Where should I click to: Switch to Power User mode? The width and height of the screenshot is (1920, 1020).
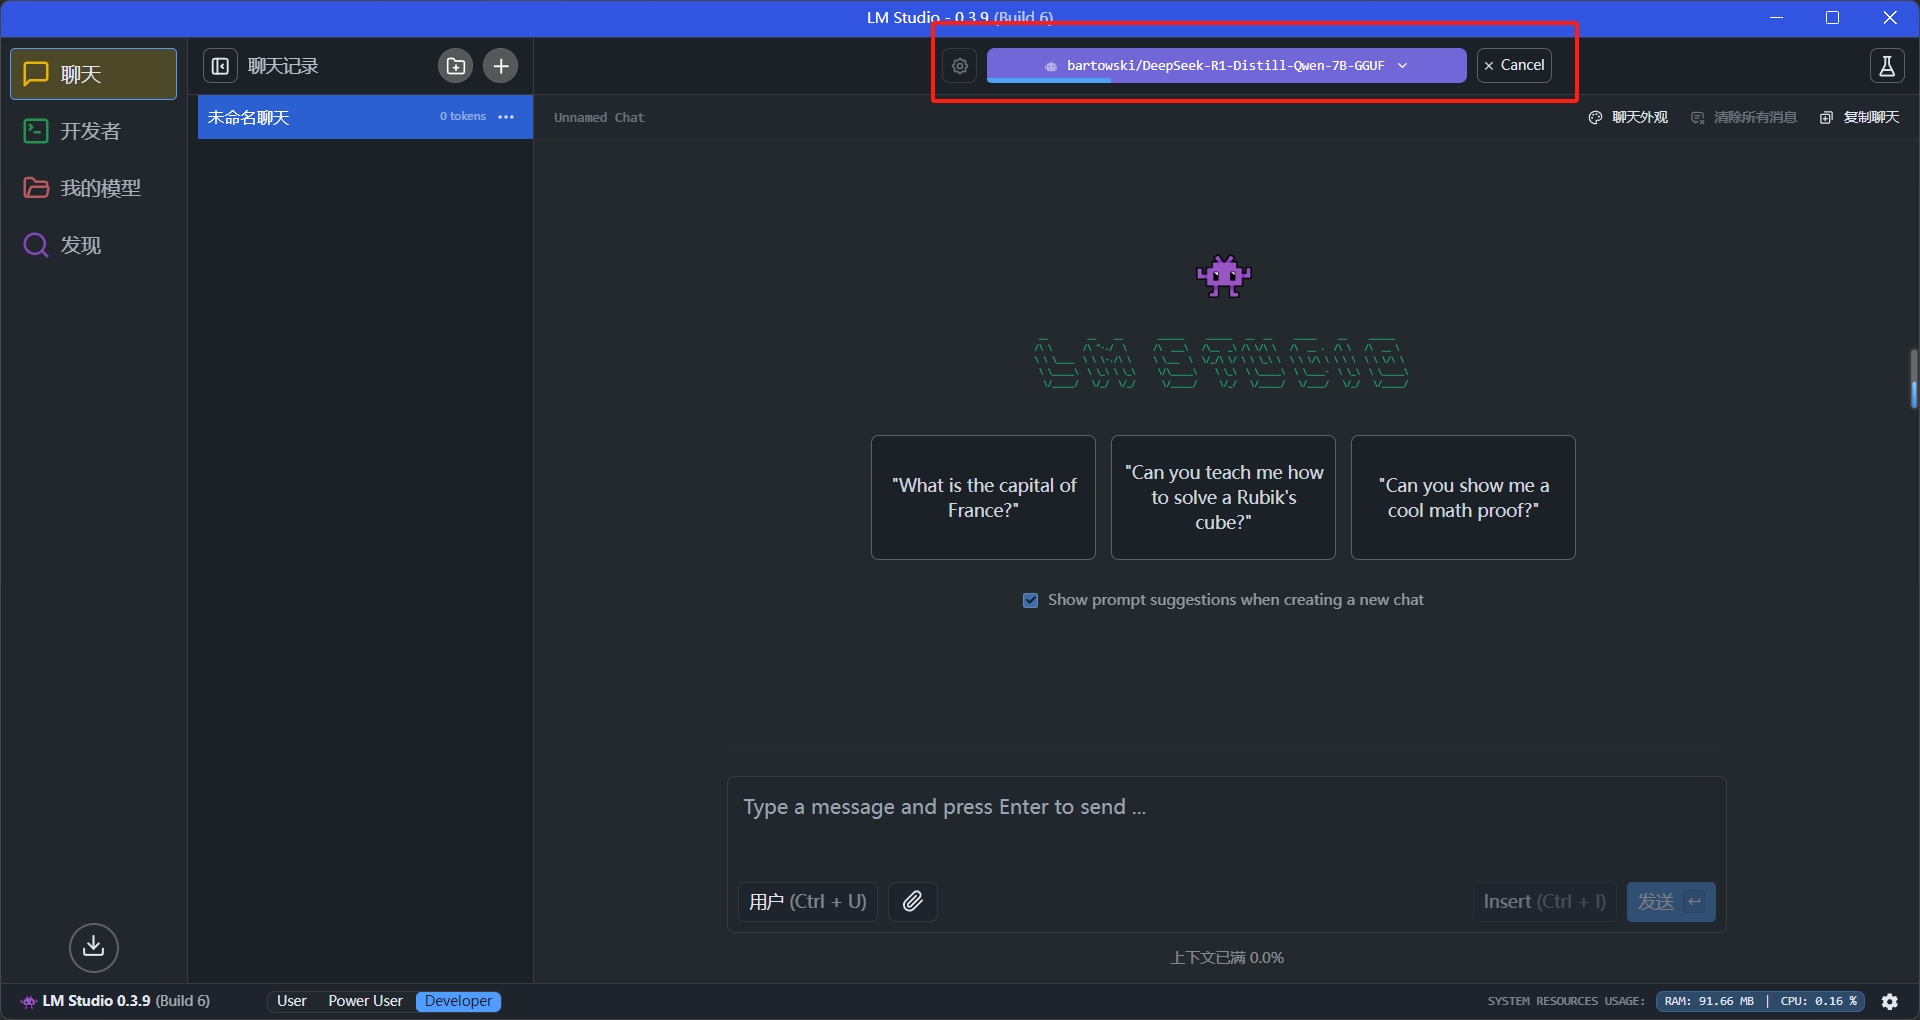coord(365,1001)
